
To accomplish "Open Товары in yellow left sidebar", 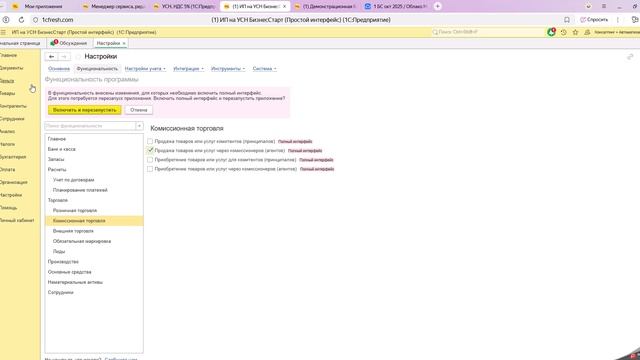I will pyautogui.click(x=7, y=93).
